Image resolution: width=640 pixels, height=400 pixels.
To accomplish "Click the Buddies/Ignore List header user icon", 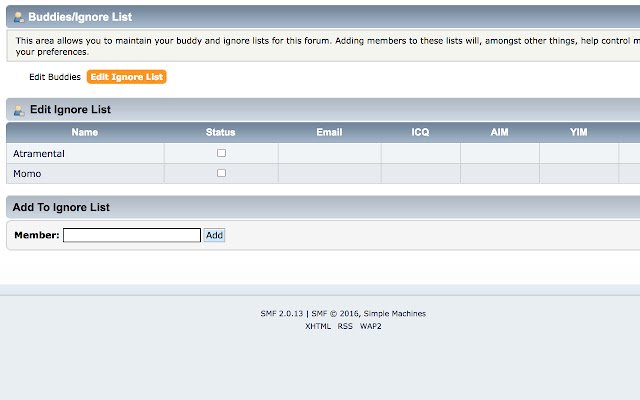I will [x=19, y=17].
